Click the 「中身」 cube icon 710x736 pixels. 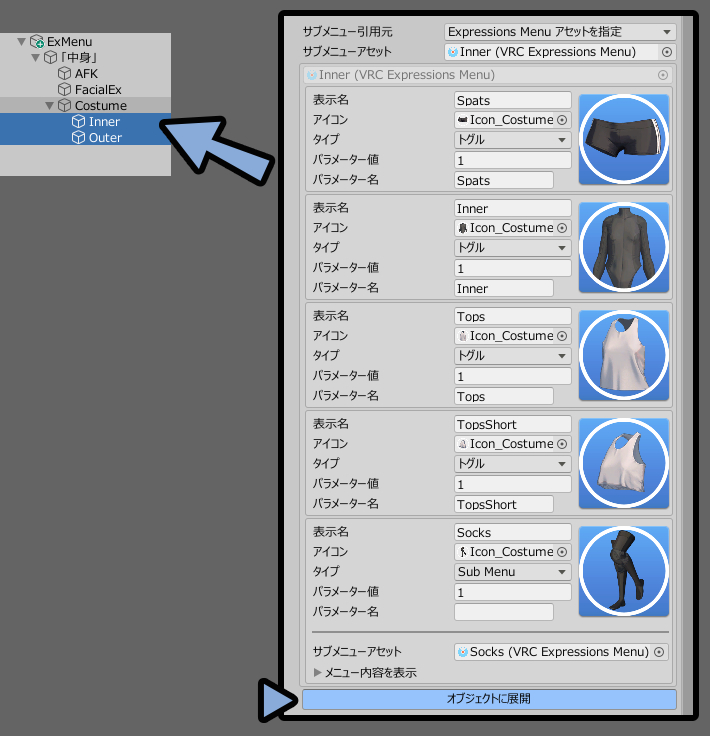[x=50, y=58]
